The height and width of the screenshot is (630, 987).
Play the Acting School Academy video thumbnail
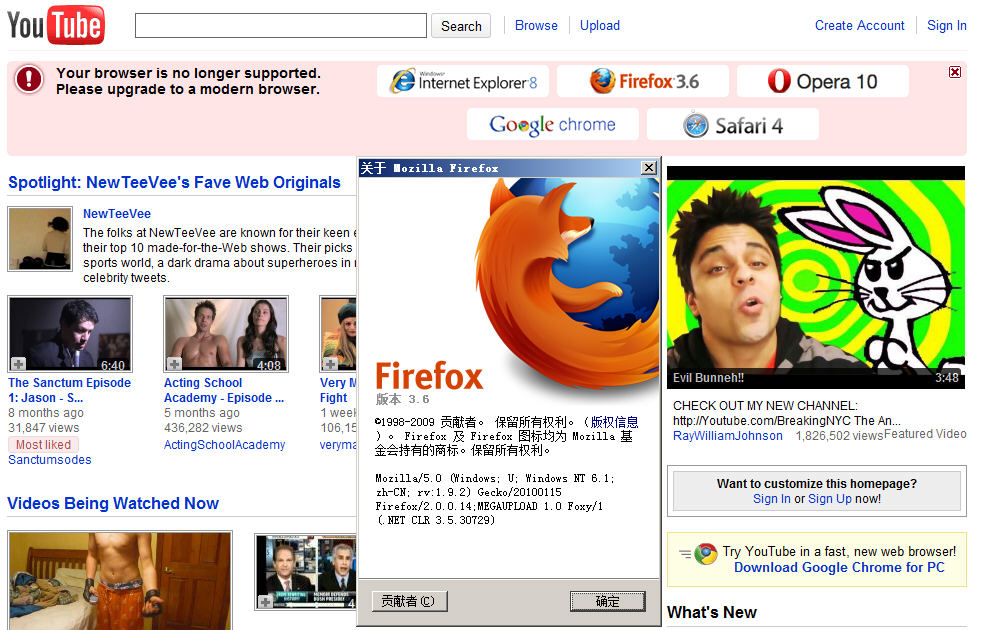coord(226,334)
